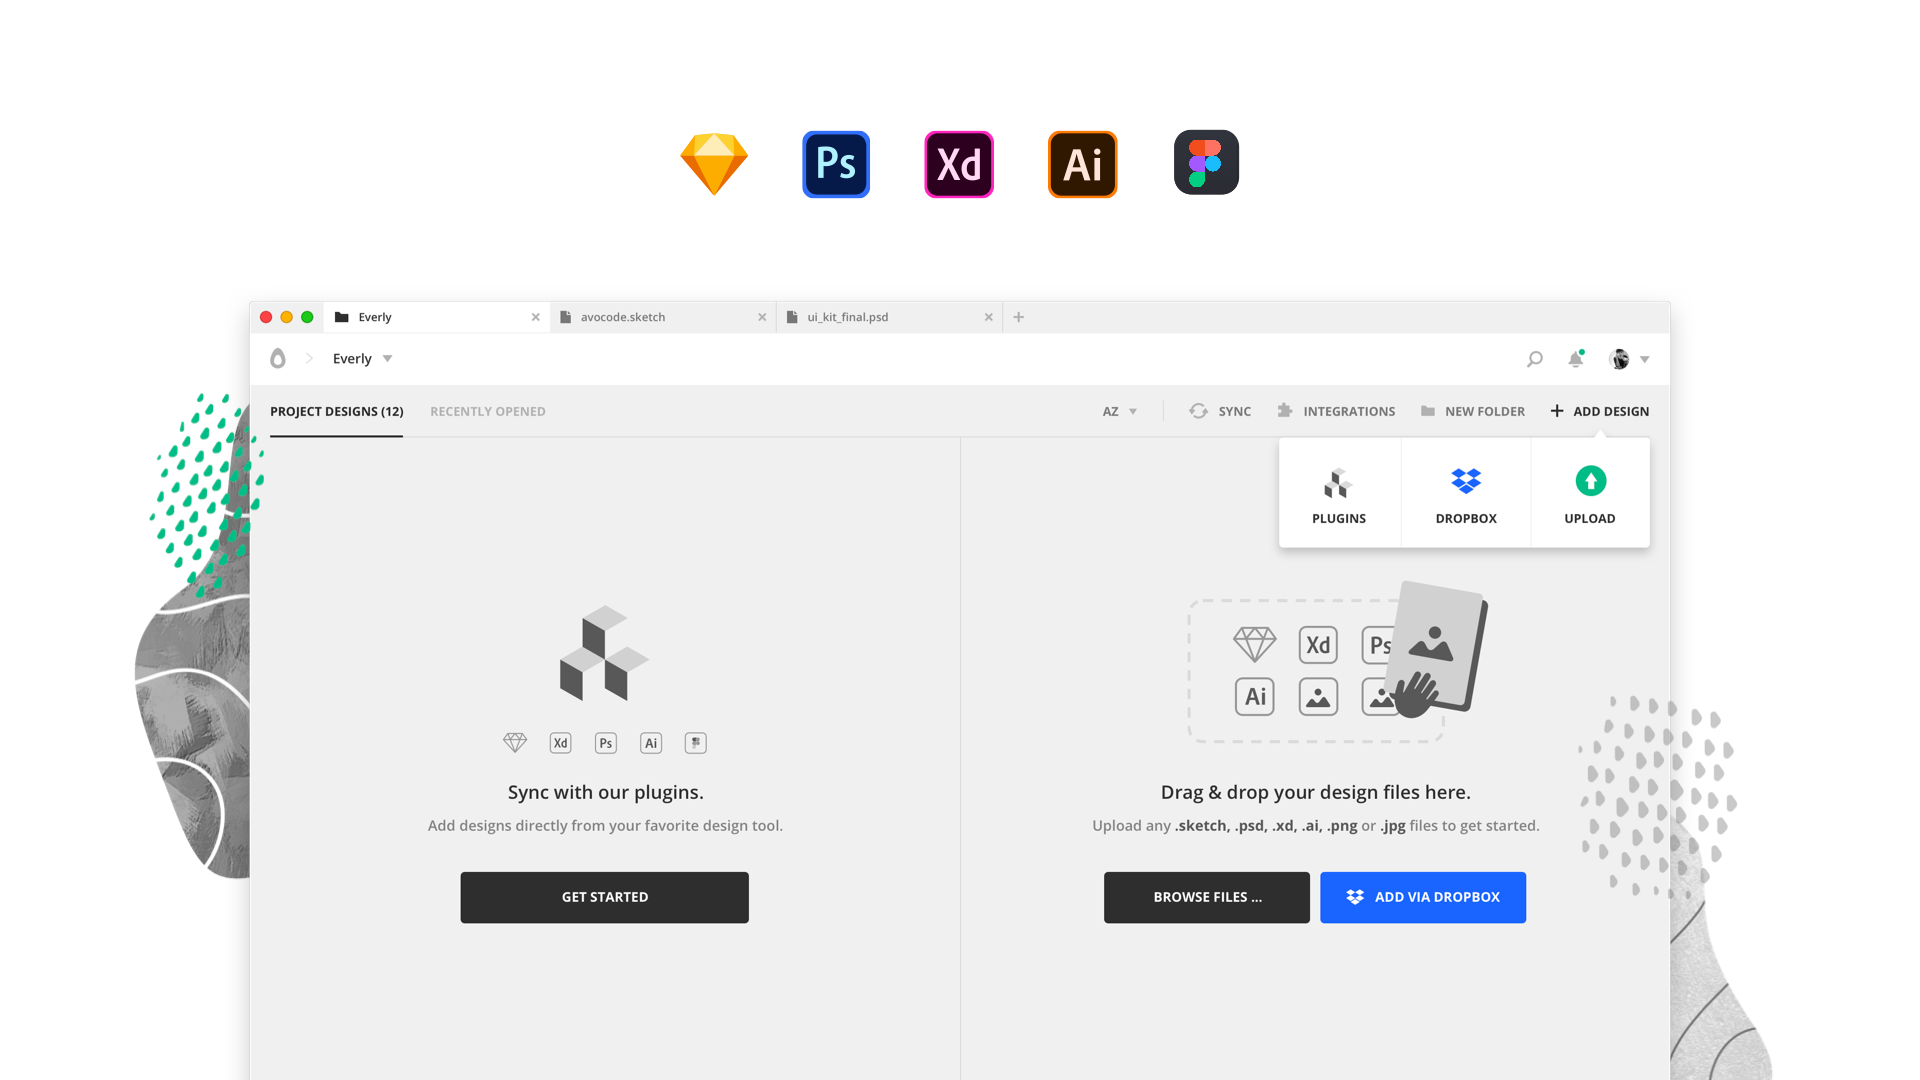Screen dimensions: 1920x1080
Task: Click file icon on ui_kit_final.psd tab
Action: pyautogui.click(x=792, y=317)
